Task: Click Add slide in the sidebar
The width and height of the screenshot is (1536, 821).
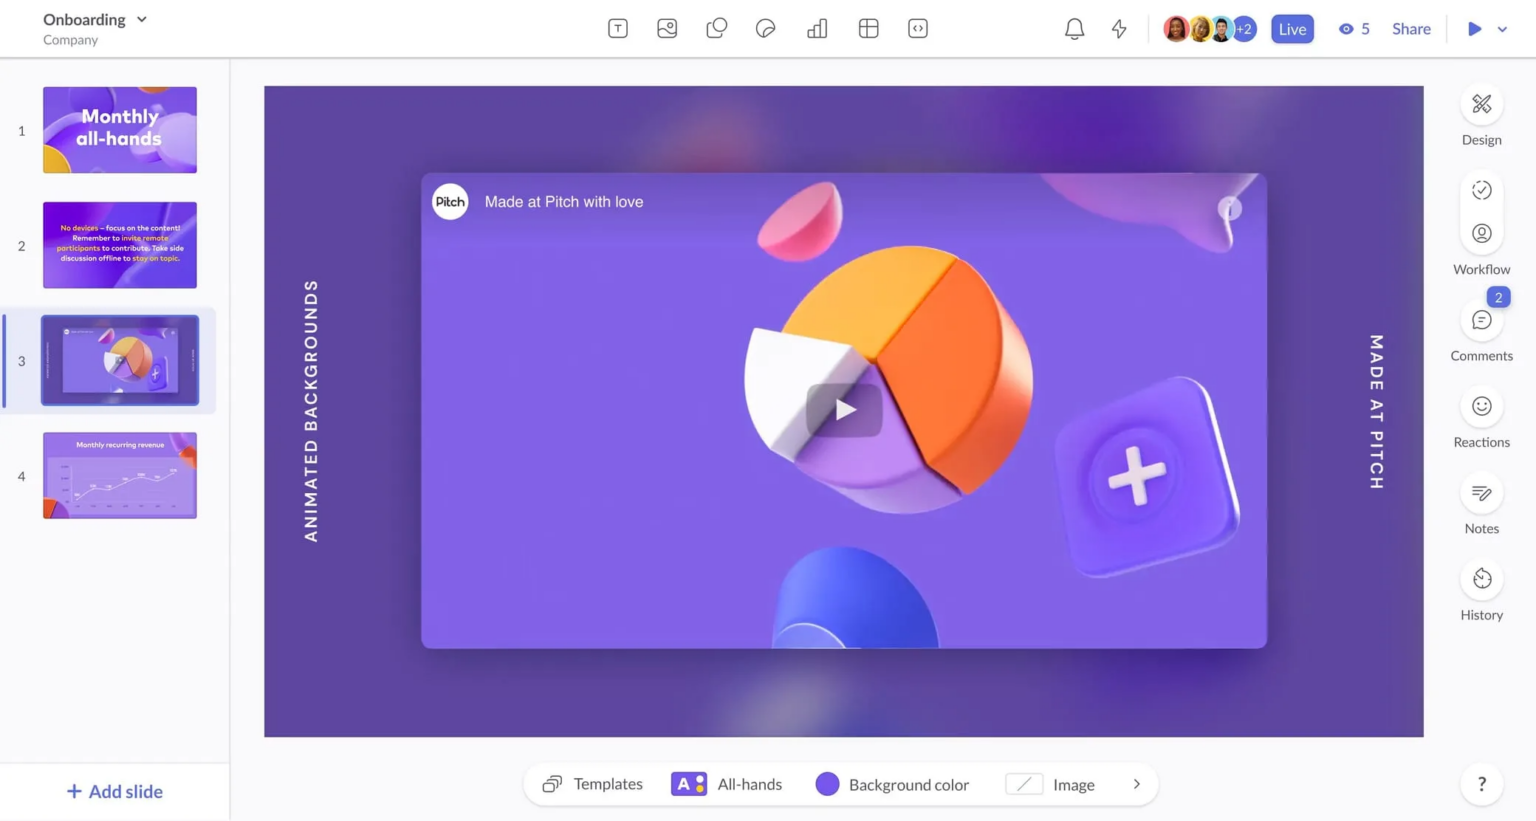Action: [115, 791]
